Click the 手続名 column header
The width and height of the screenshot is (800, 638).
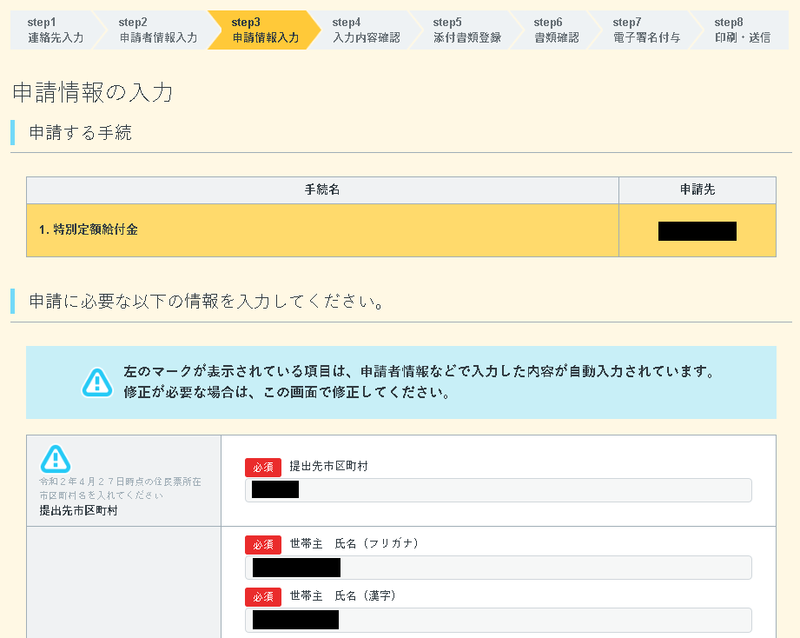coord(322,190)
